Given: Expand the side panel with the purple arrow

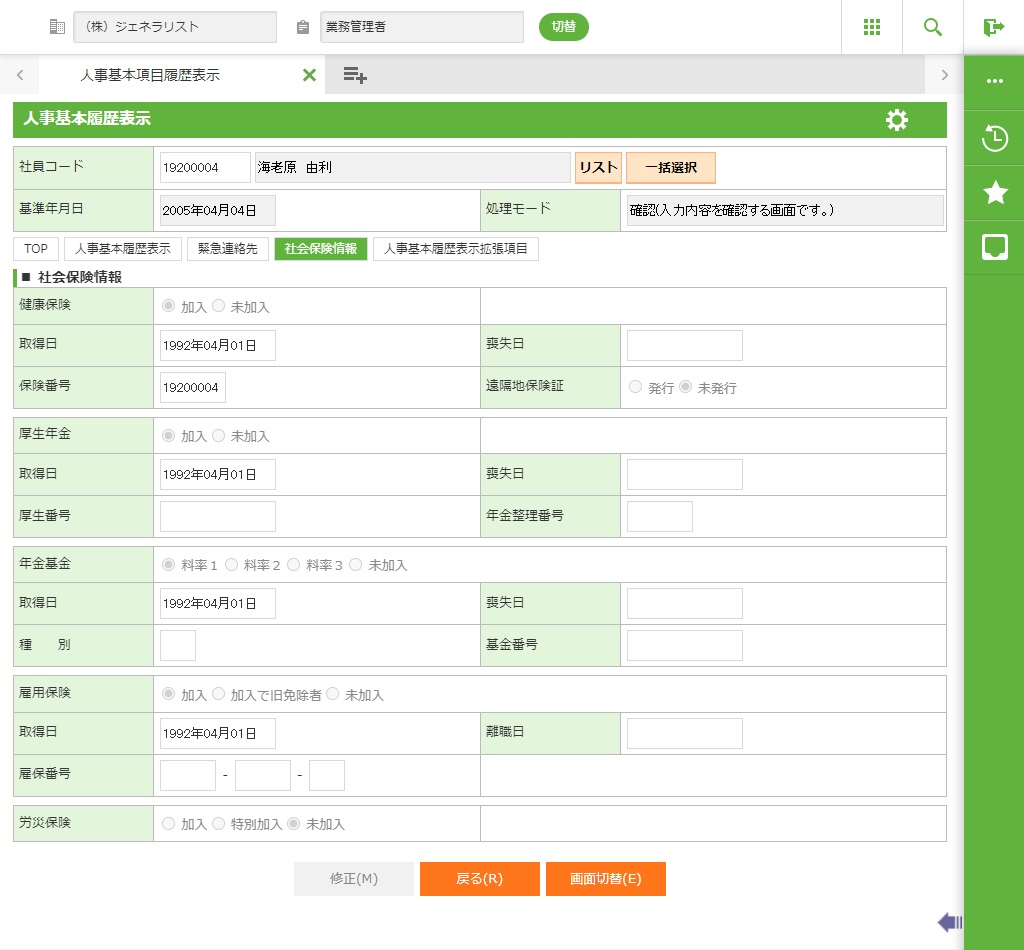Looking at the screenshot, I should coord(949,922).
